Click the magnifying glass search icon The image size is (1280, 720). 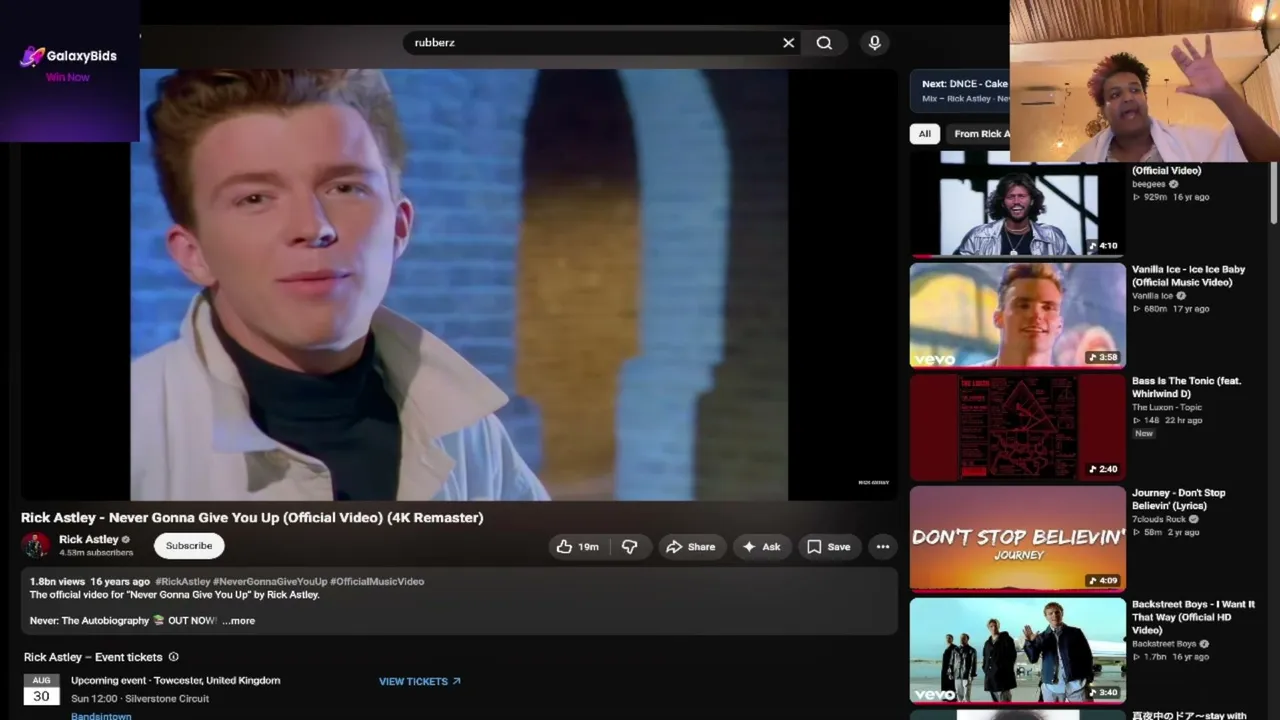click(x=824, y=43)
